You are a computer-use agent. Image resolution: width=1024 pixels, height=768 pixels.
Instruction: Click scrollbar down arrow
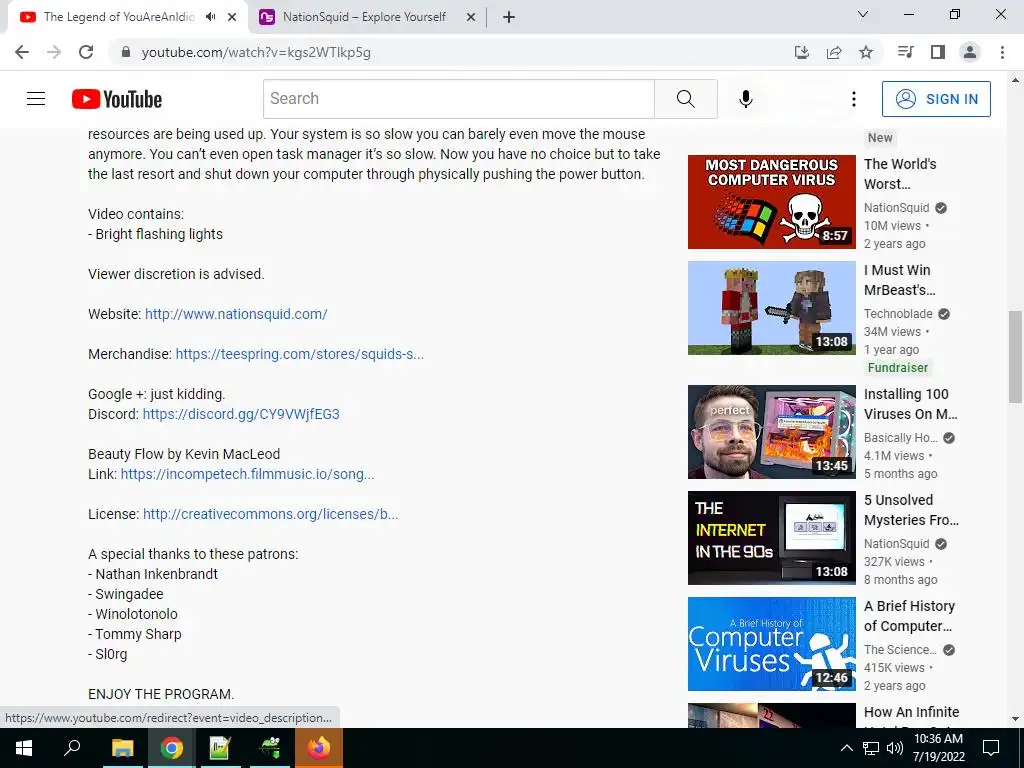(1015, 718)
